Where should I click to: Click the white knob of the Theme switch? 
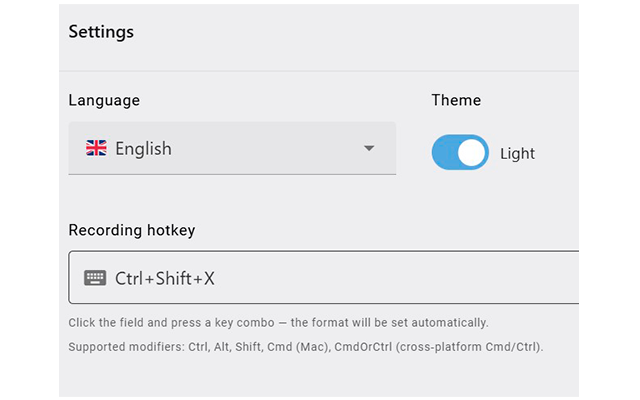click(472, 153)
